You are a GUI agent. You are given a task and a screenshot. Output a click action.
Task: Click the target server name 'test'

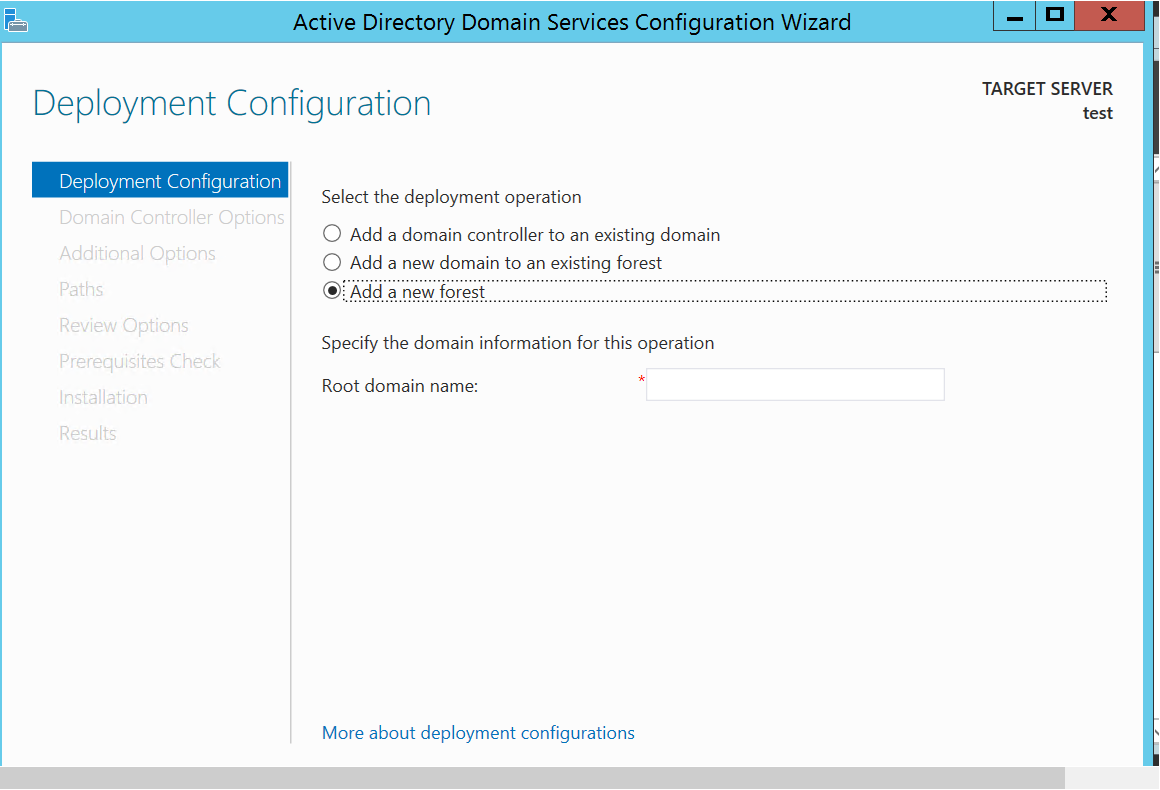[1098, 113]
